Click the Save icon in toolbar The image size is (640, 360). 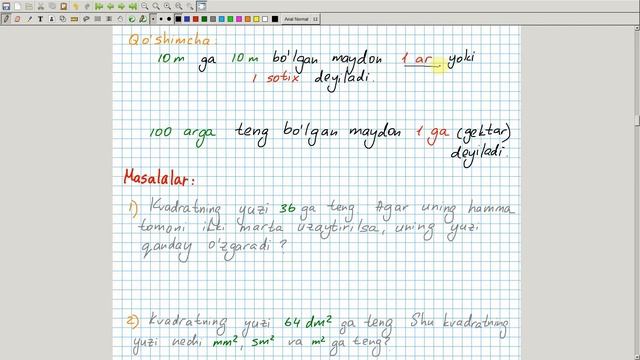point(6,6)
